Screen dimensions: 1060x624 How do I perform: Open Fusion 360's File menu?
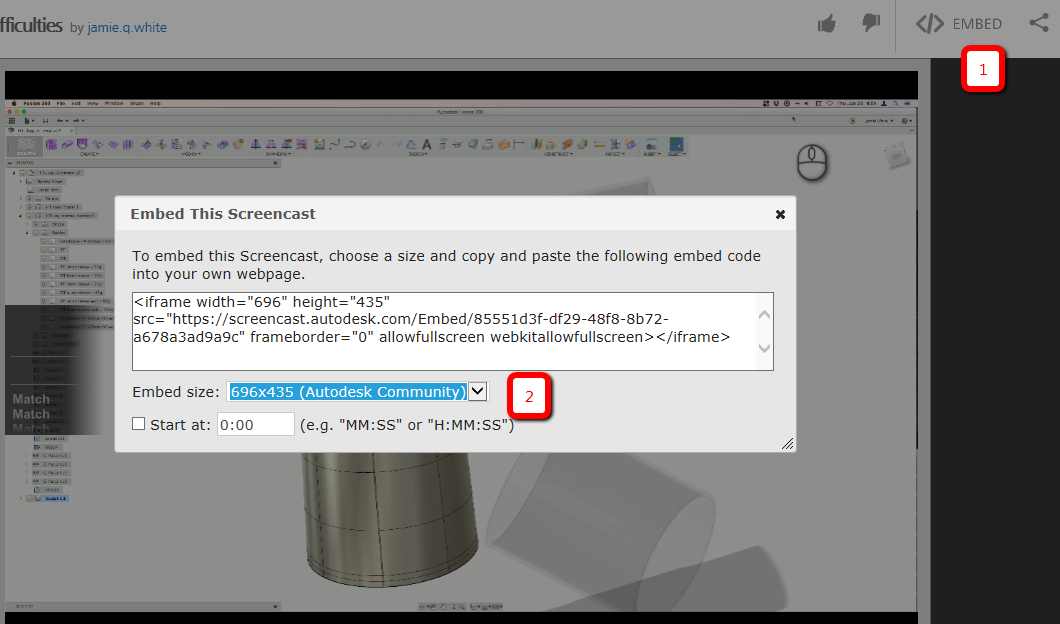coord(58,102)
